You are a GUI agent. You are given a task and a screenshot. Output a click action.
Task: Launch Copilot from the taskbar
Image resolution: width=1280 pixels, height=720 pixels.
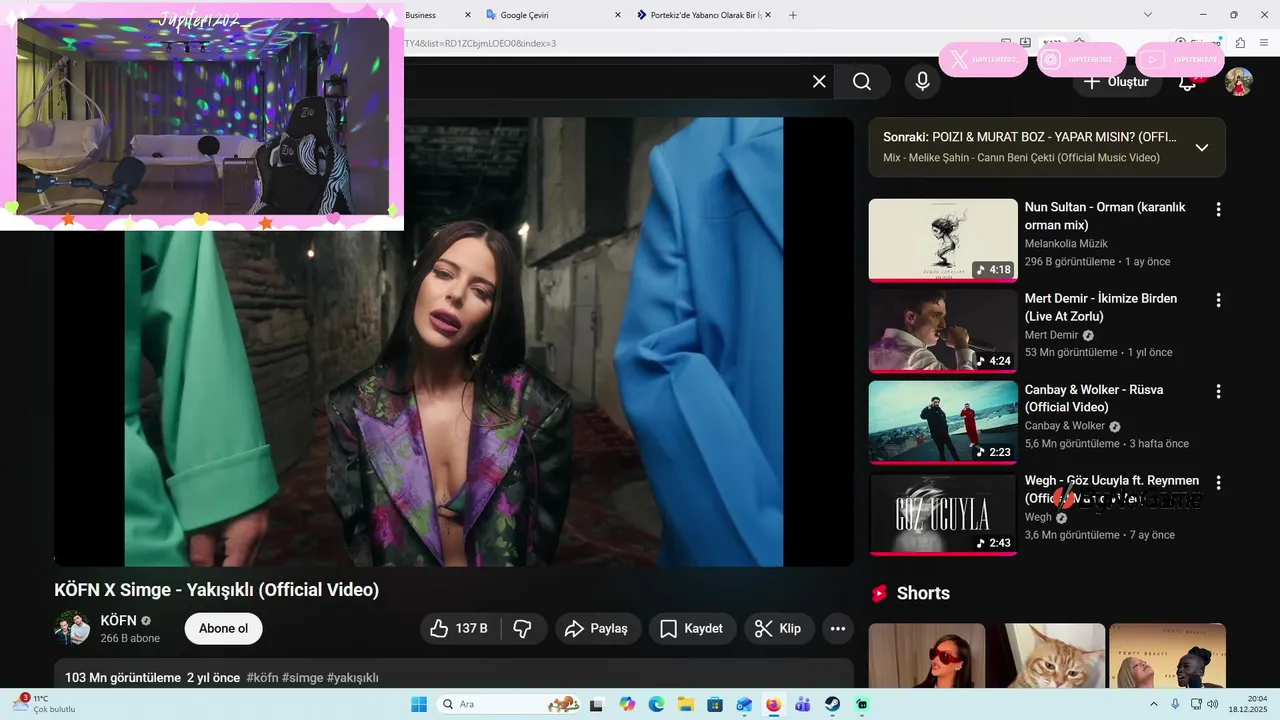coord(627,704)
